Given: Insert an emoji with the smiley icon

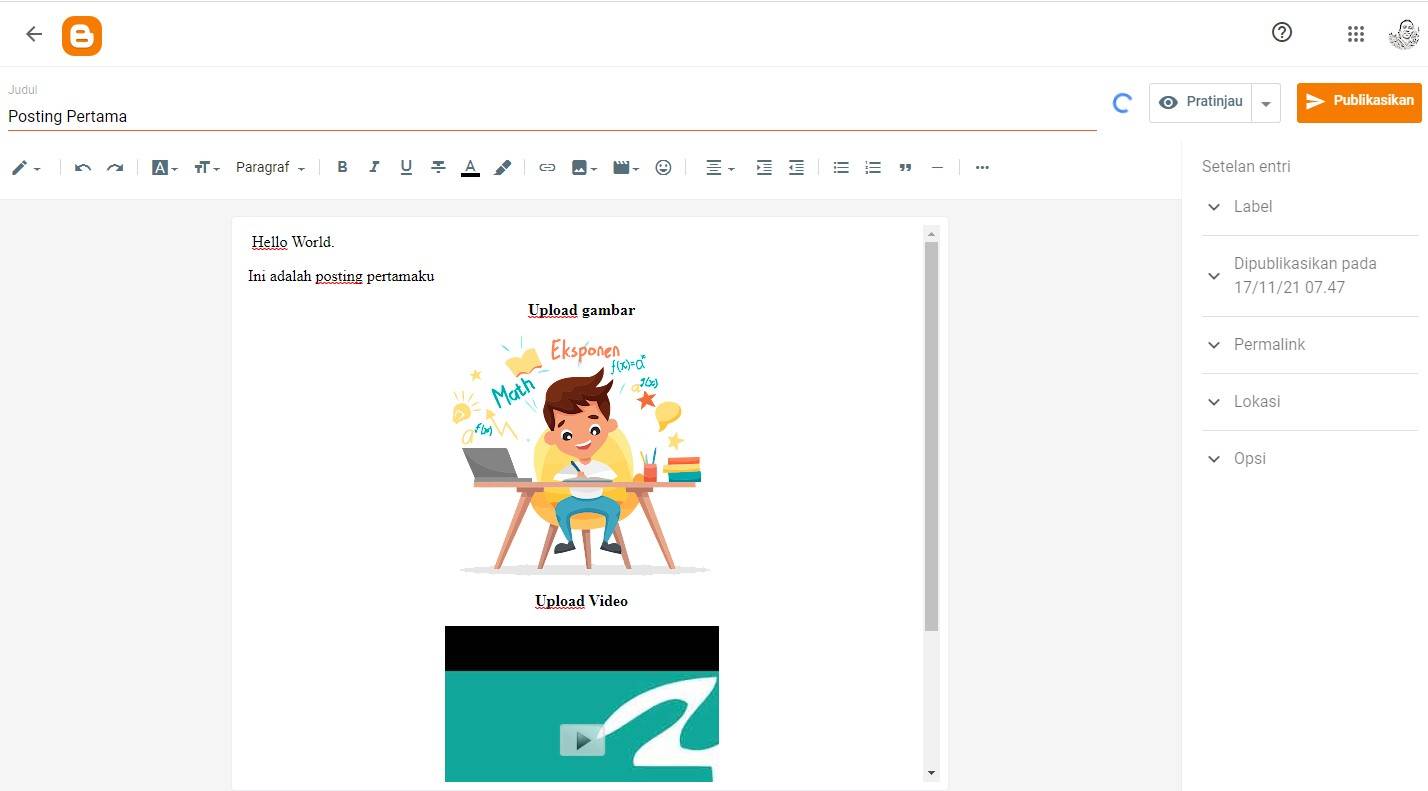Looking at the screenshot, I should 663,168.
